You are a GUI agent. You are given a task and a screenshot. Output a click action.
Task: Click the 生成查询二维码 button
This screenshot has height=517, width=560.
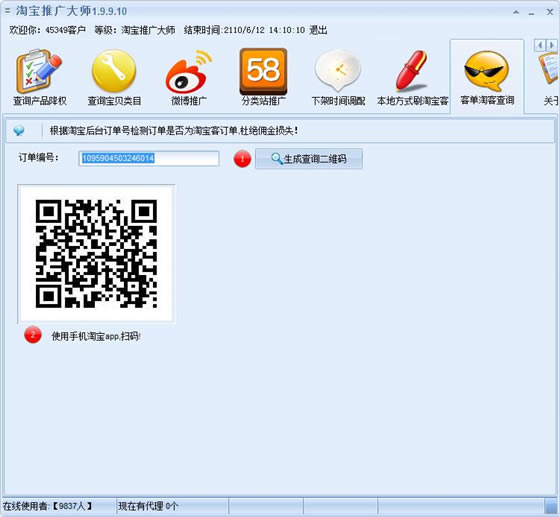pos(309,159)
